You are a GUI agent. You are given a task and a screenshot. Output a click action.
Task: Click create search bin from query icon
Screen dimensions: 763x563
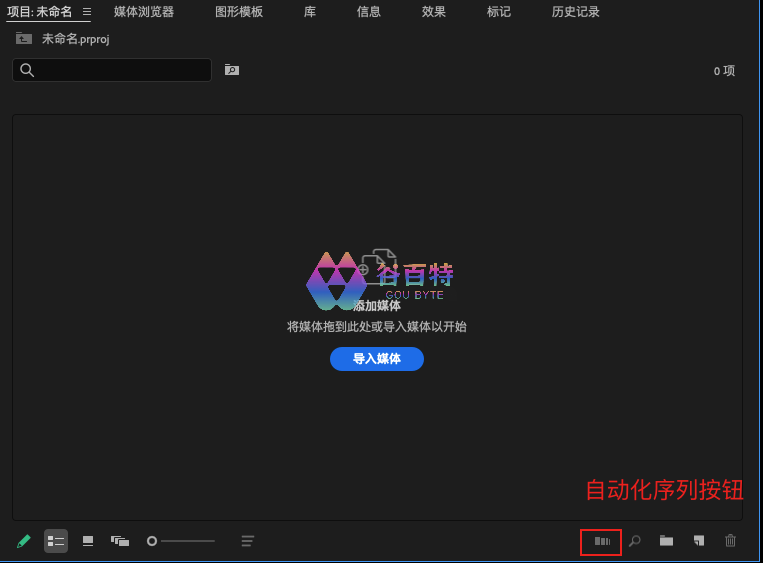pyautogui.click(x=232, y=70)
